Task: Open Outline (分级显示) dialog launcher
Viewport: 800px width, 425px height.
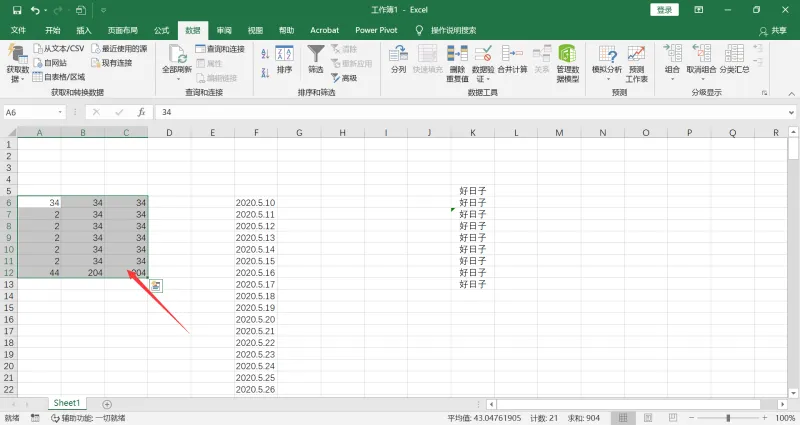Action: 764,93
